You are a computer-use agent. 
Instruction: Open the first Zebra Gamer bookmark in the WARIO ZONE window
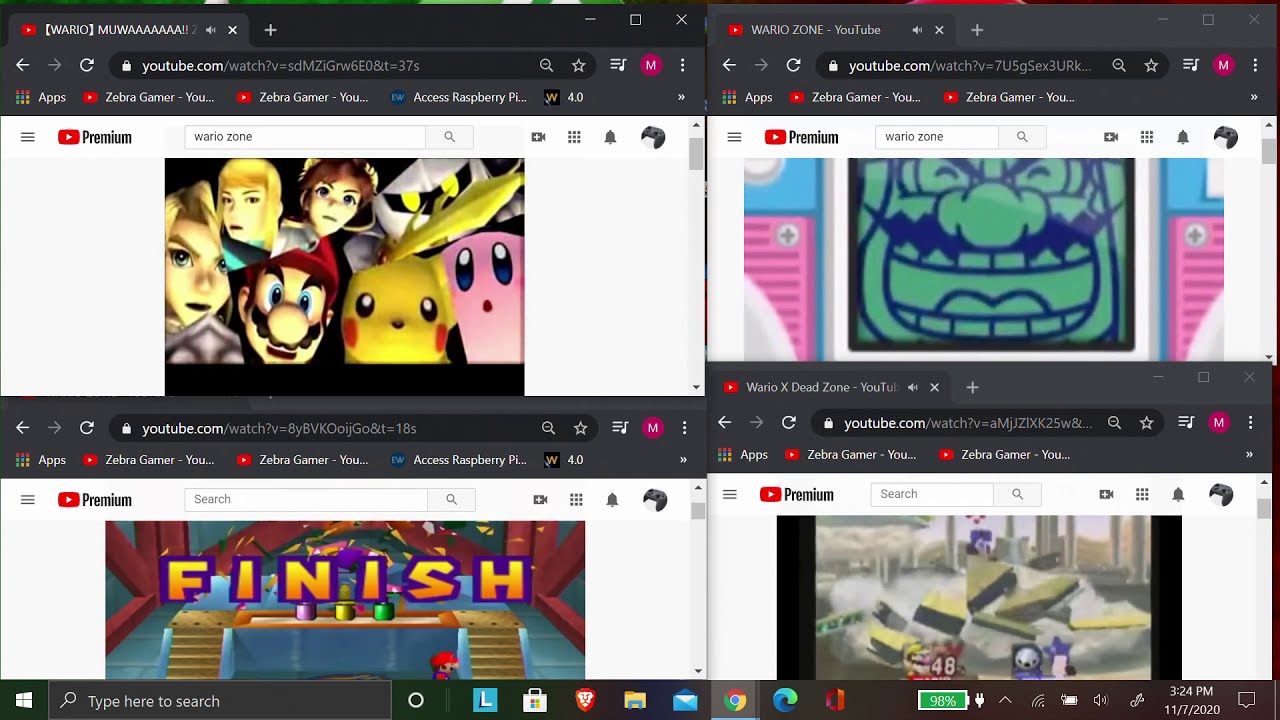(x=855, y=97)
